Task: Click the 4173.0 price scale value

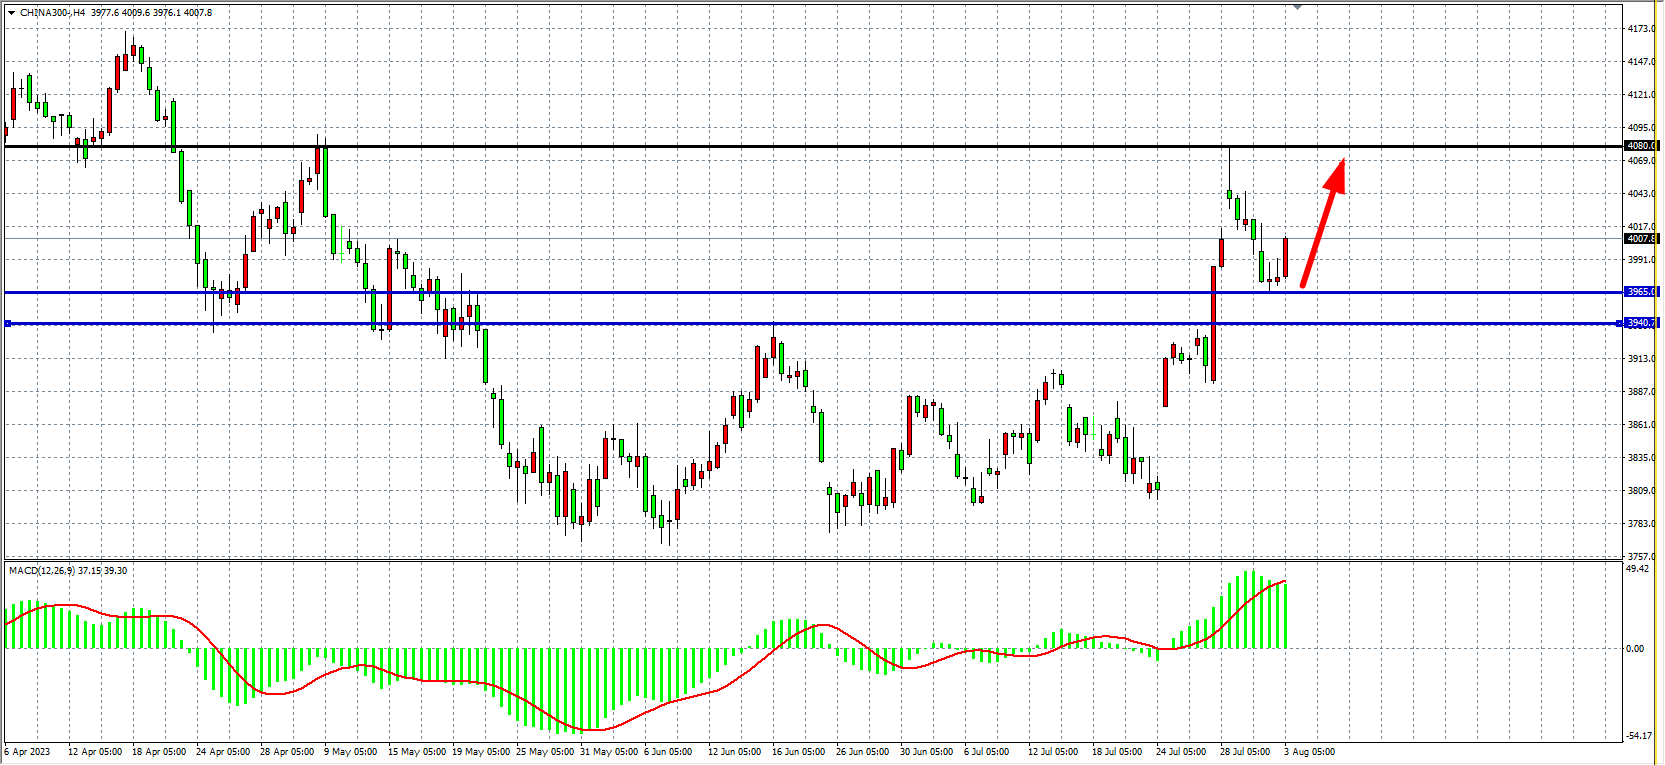Action: (x=1640, y=29)
